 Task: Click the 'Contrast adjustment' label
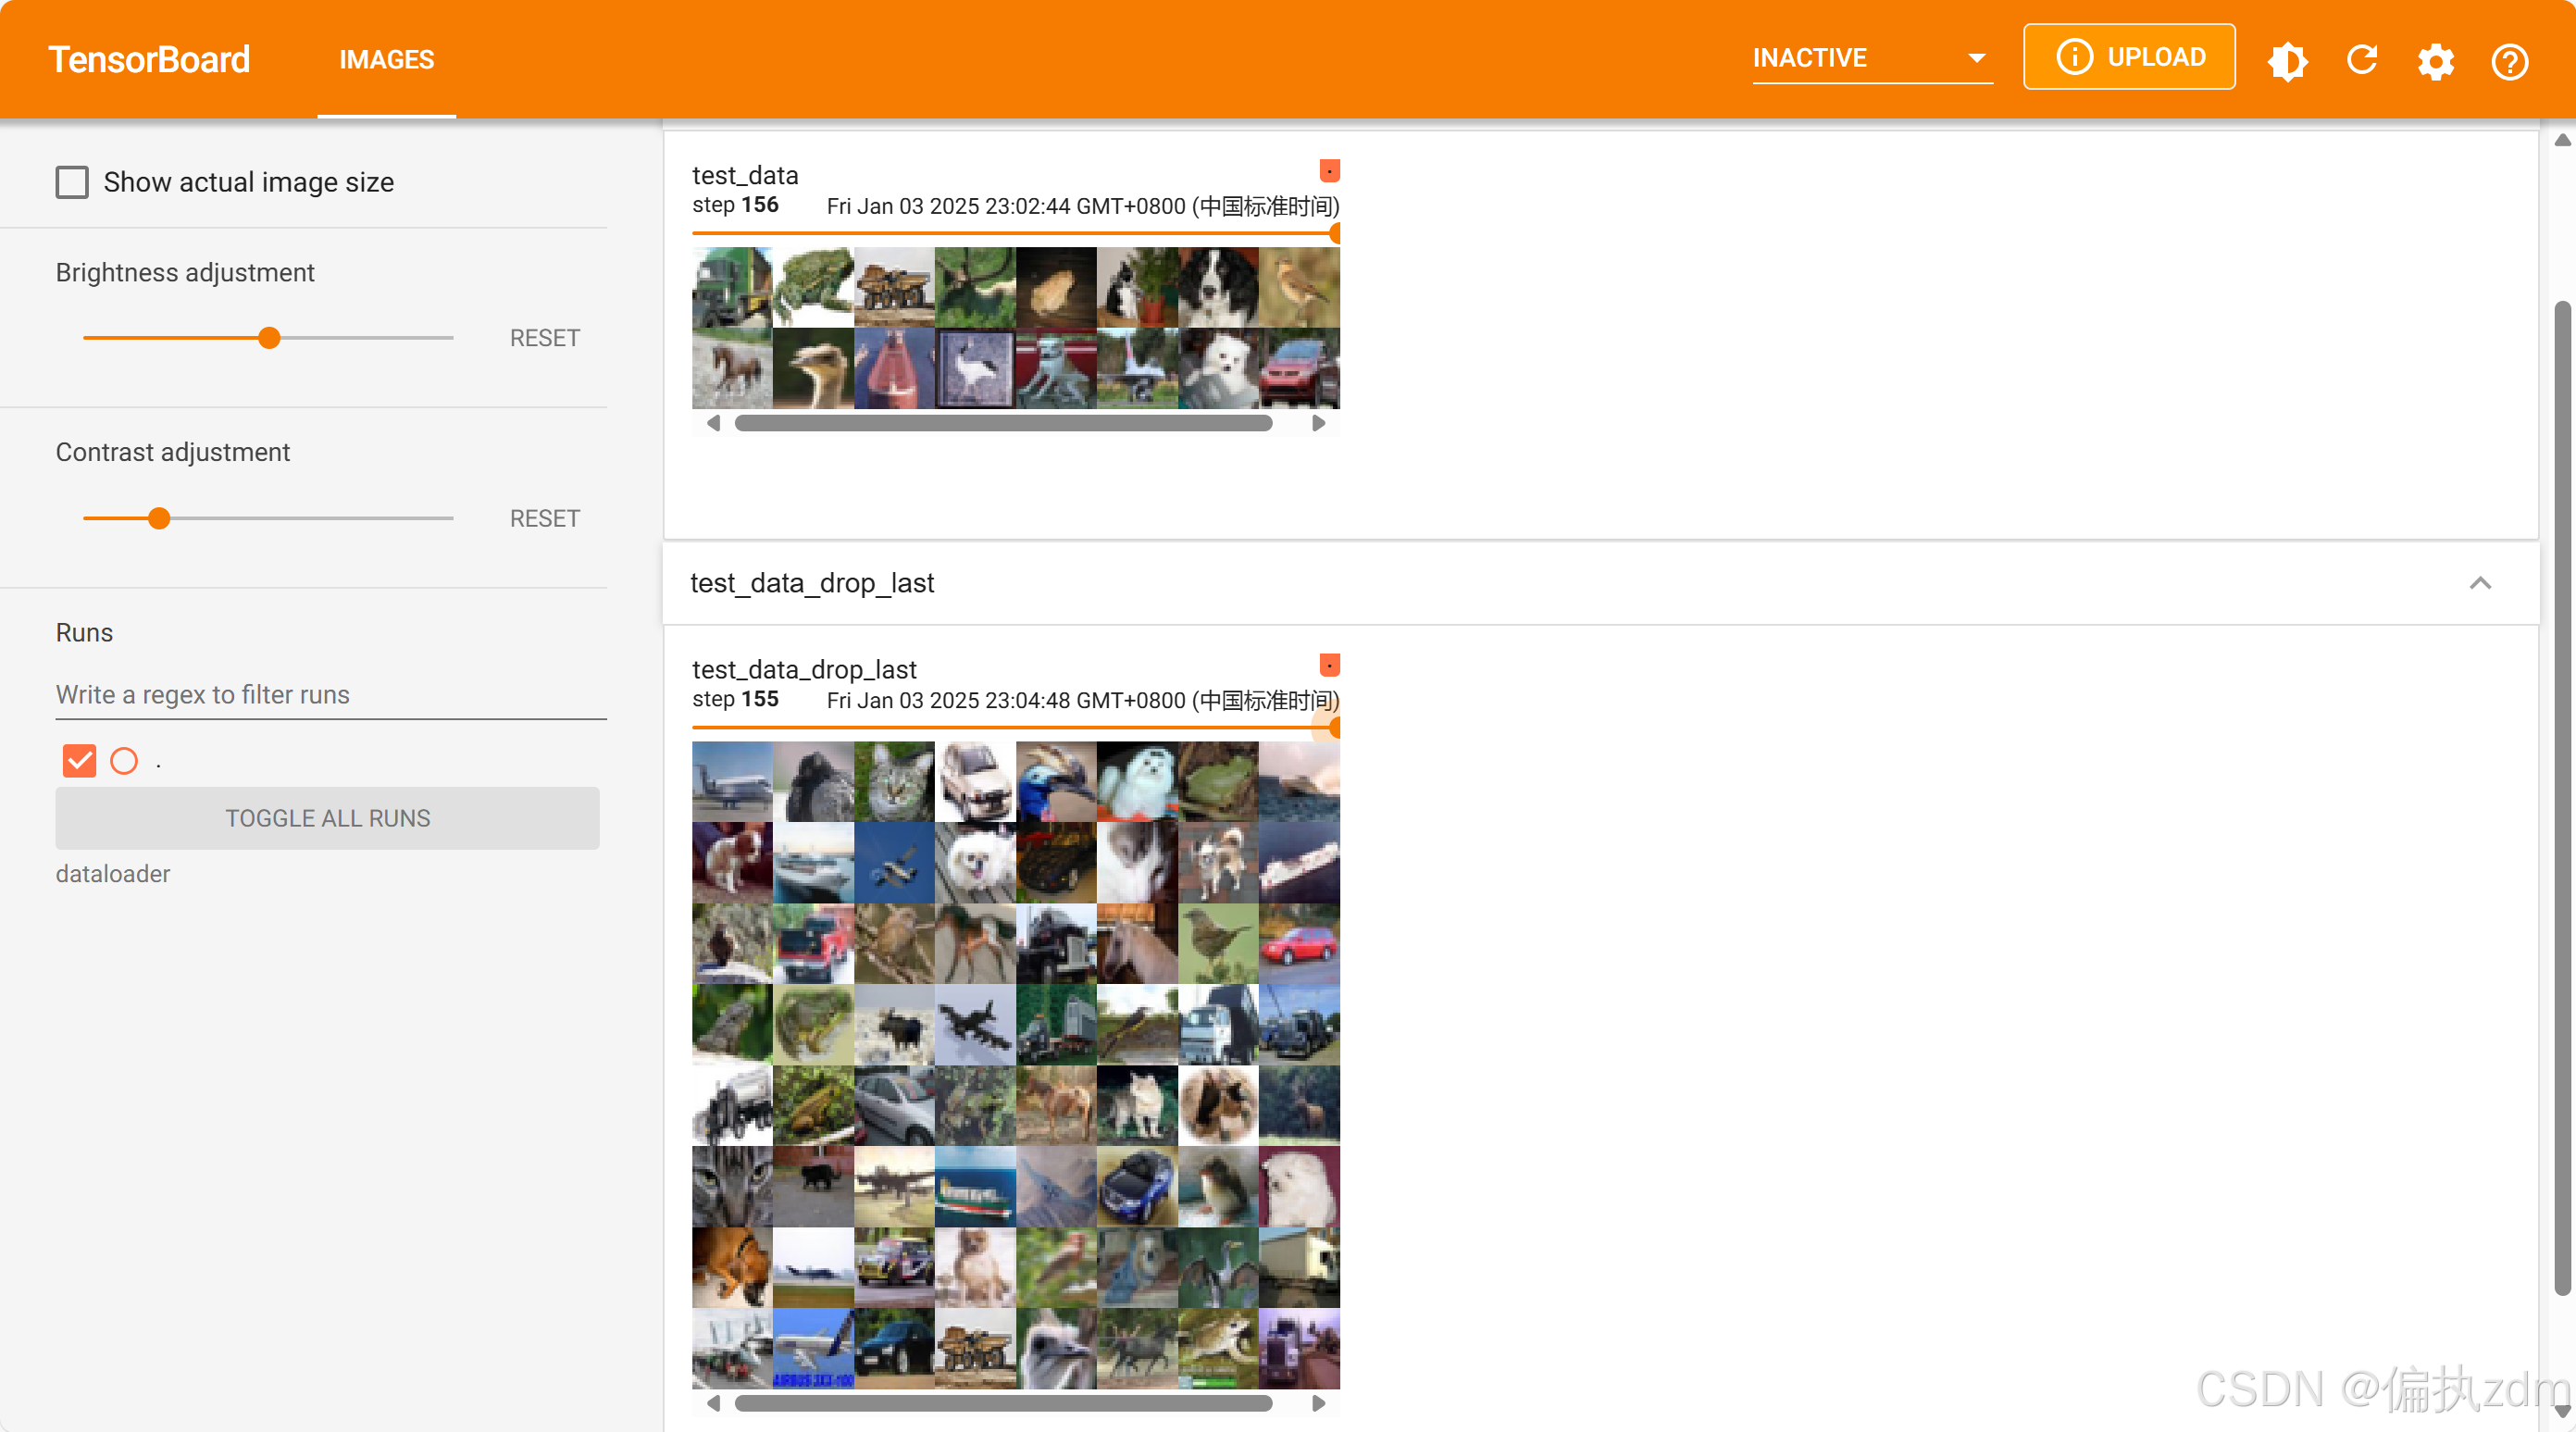pos(173,452)
